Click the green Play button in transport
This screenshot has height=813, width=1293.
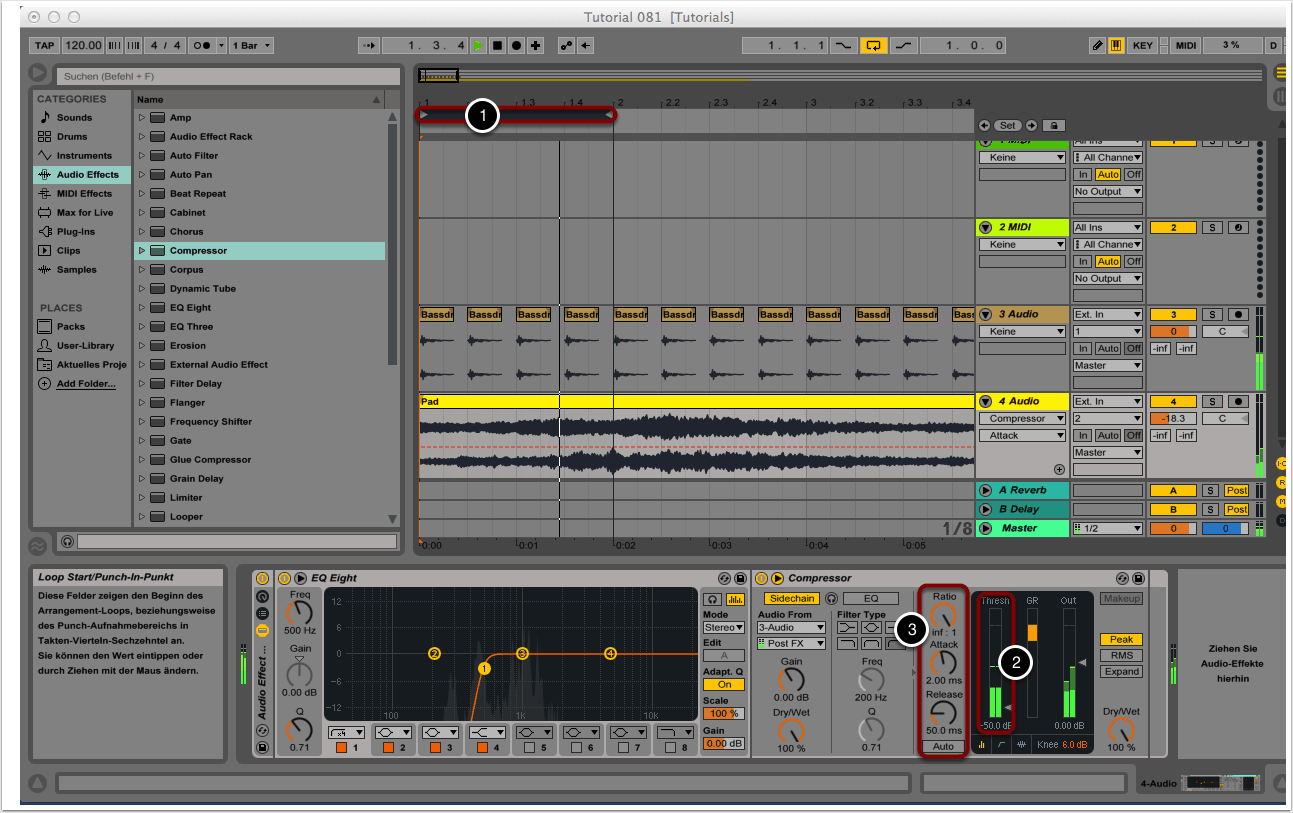tap(478, 46)
